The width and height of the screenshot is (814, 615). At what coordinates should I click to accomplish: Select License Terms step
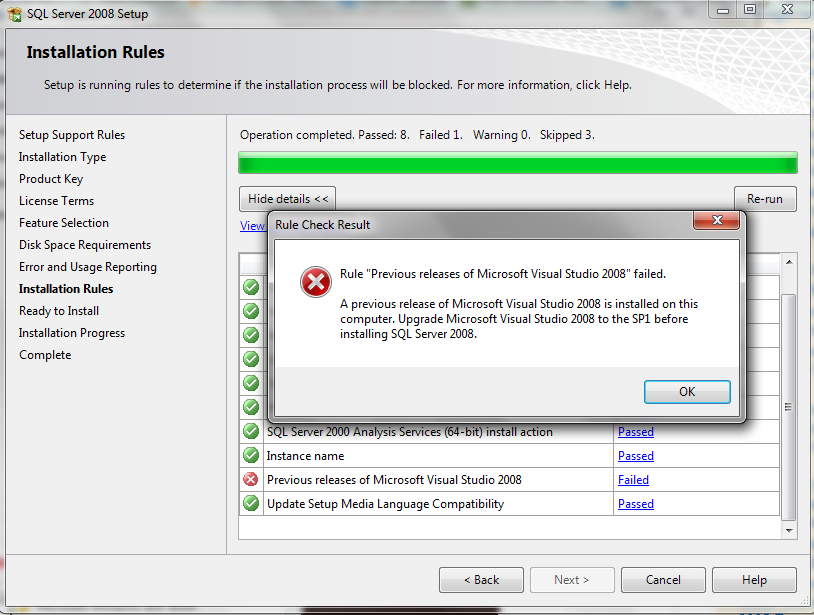tap(56, 201)
